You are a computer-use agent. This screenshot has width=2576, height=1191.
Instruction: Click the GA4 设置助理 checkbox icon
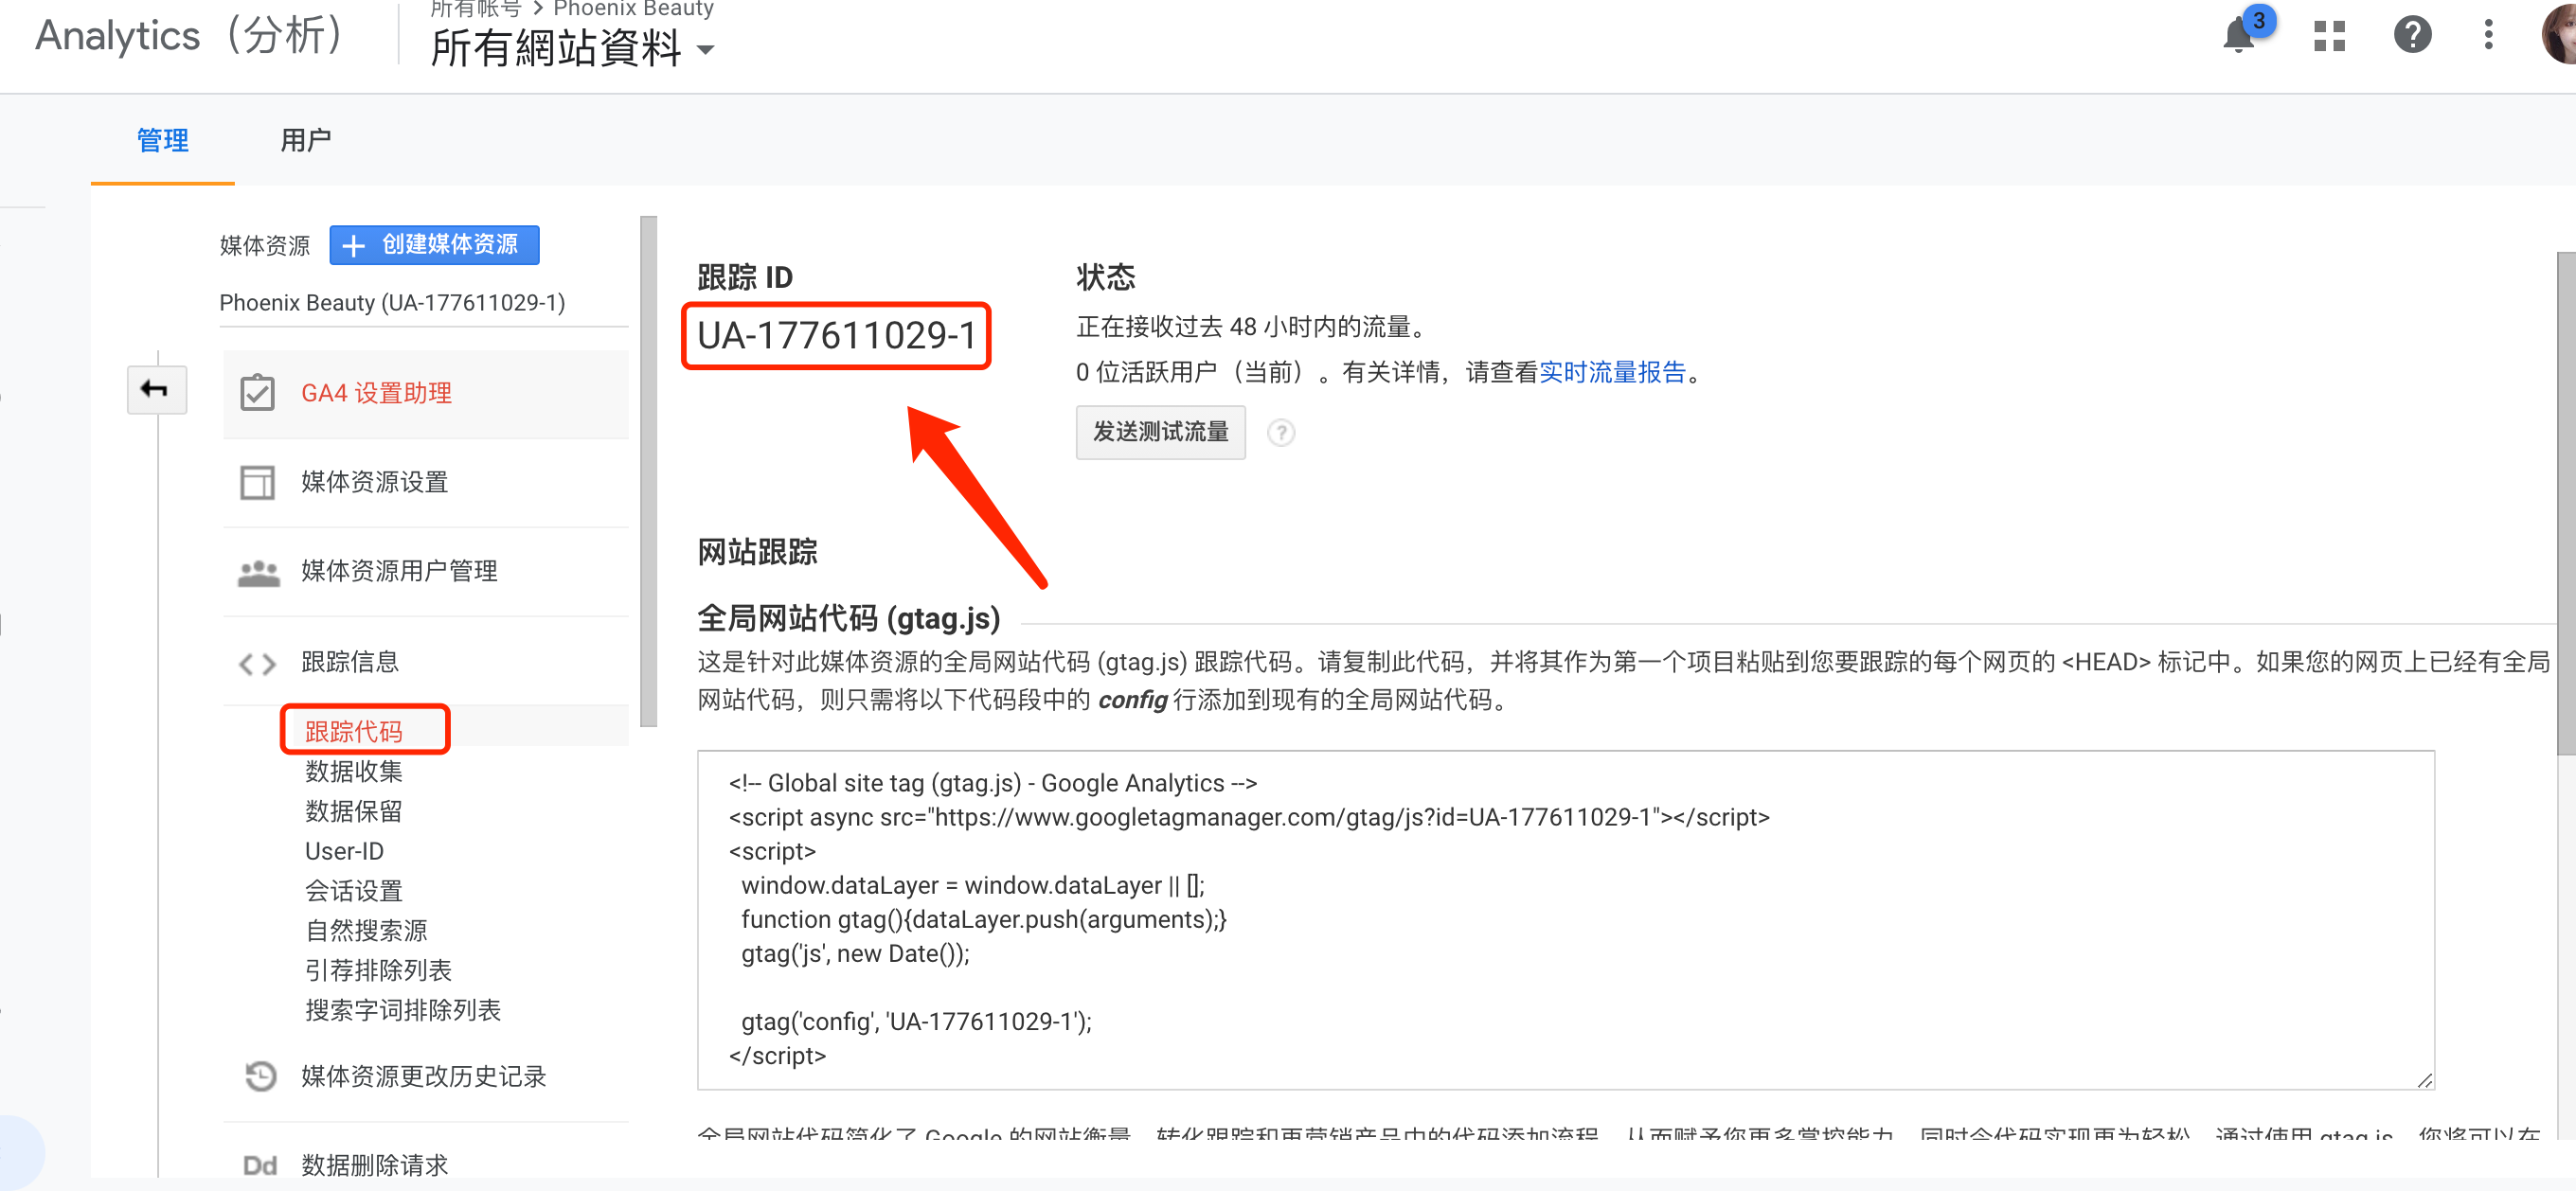pos(257,393)
